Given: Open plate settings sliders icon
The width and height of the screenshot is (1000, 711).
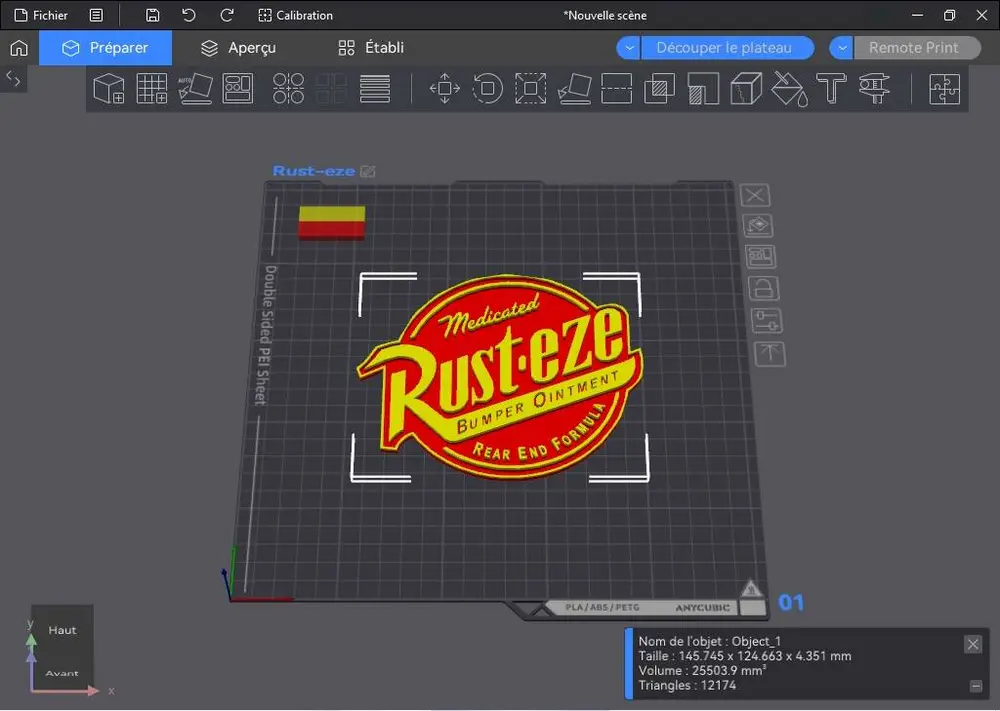Looking at the screenshot, I should tap(767, 321).
